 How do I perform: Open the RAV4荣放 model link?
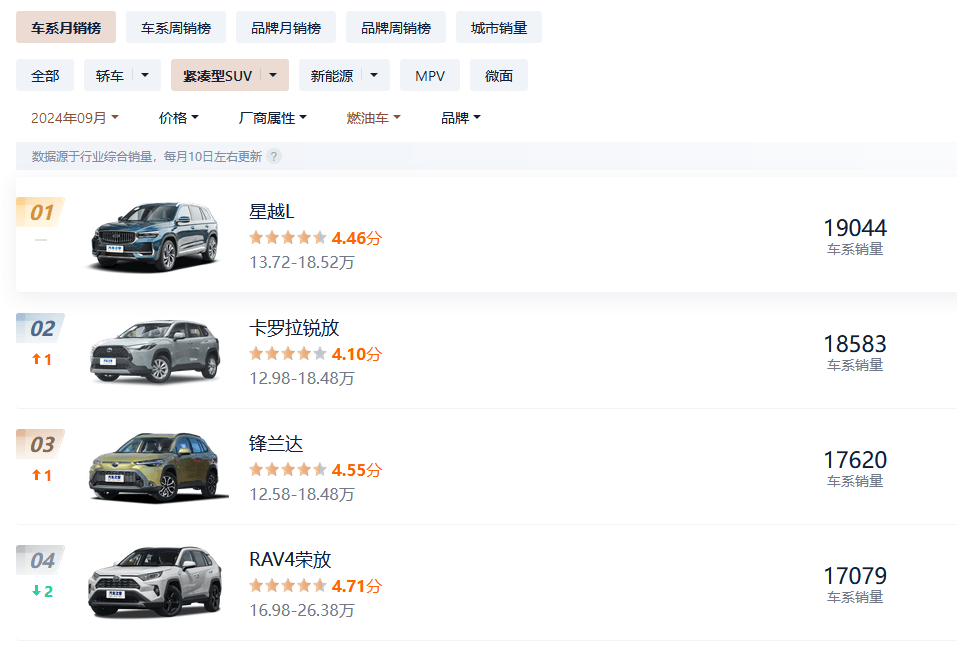click(290, 560)
